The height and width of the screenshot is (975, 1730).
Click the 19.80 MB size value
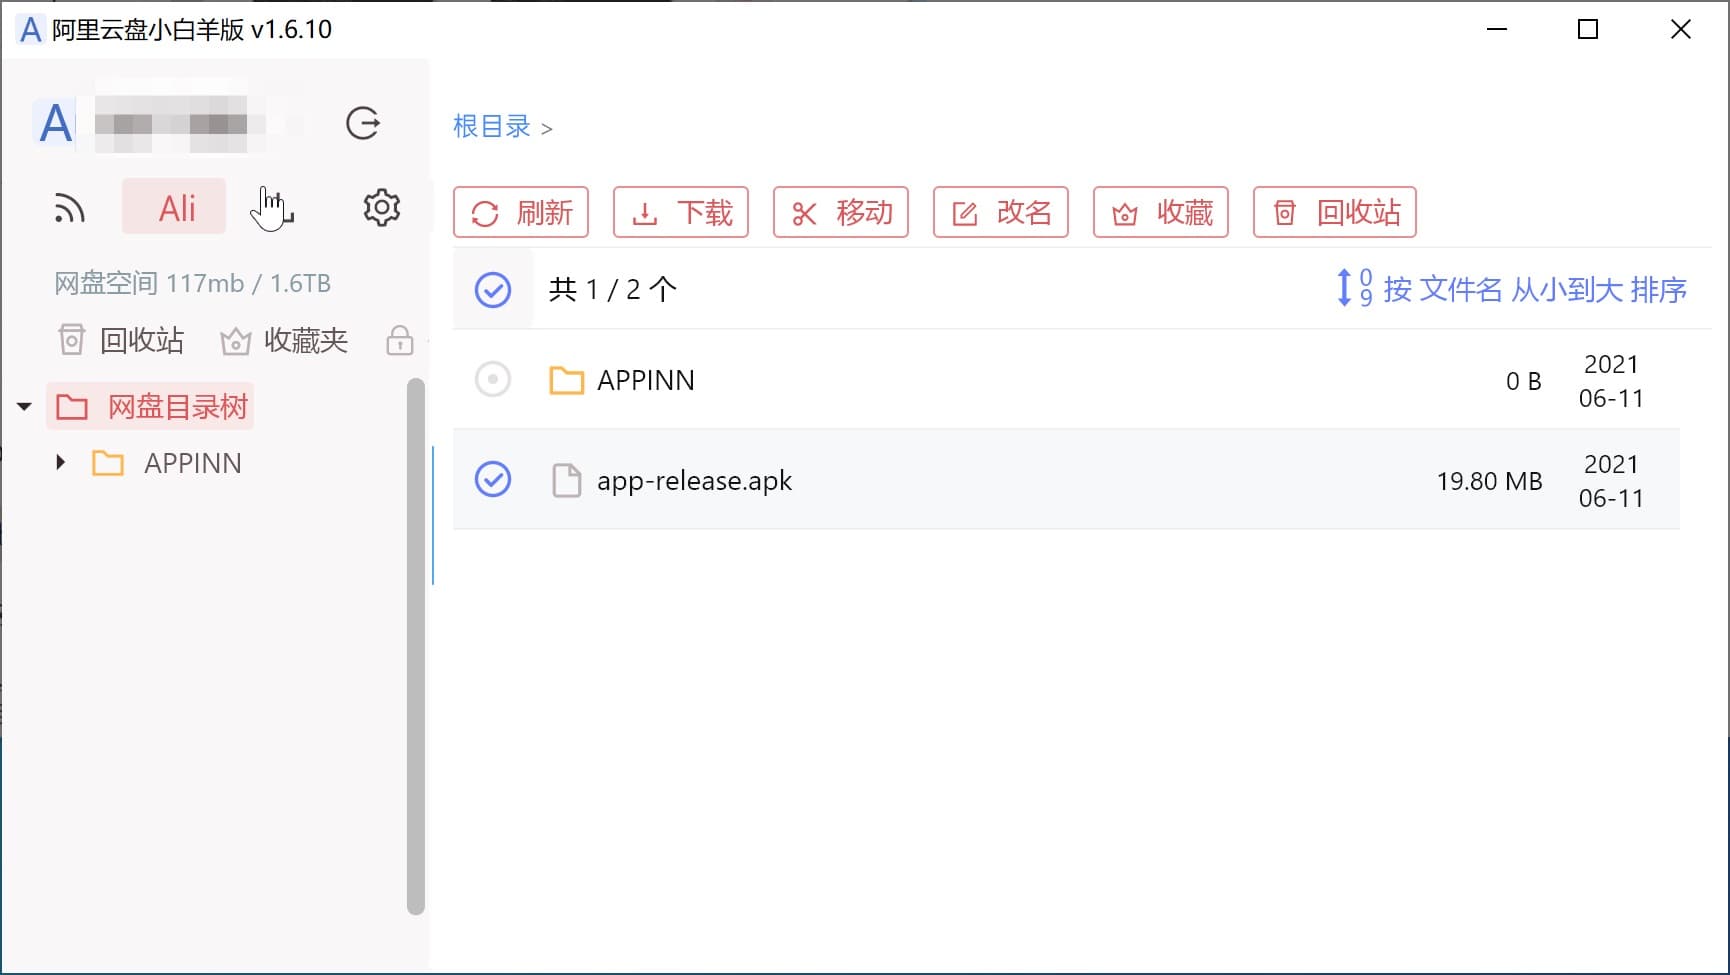tap(1489, 481)
